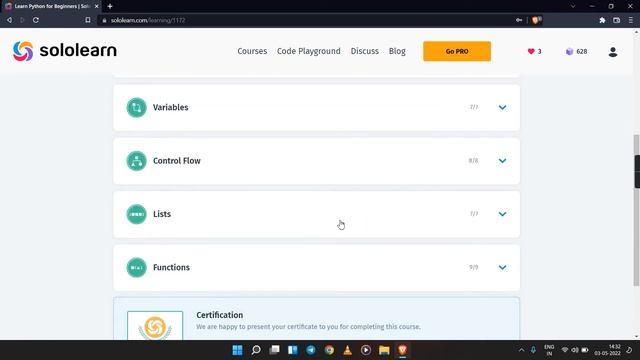Click the Control Flow module title
The height and width of the screenshot is (360, 640).
(x=177, y=161)
